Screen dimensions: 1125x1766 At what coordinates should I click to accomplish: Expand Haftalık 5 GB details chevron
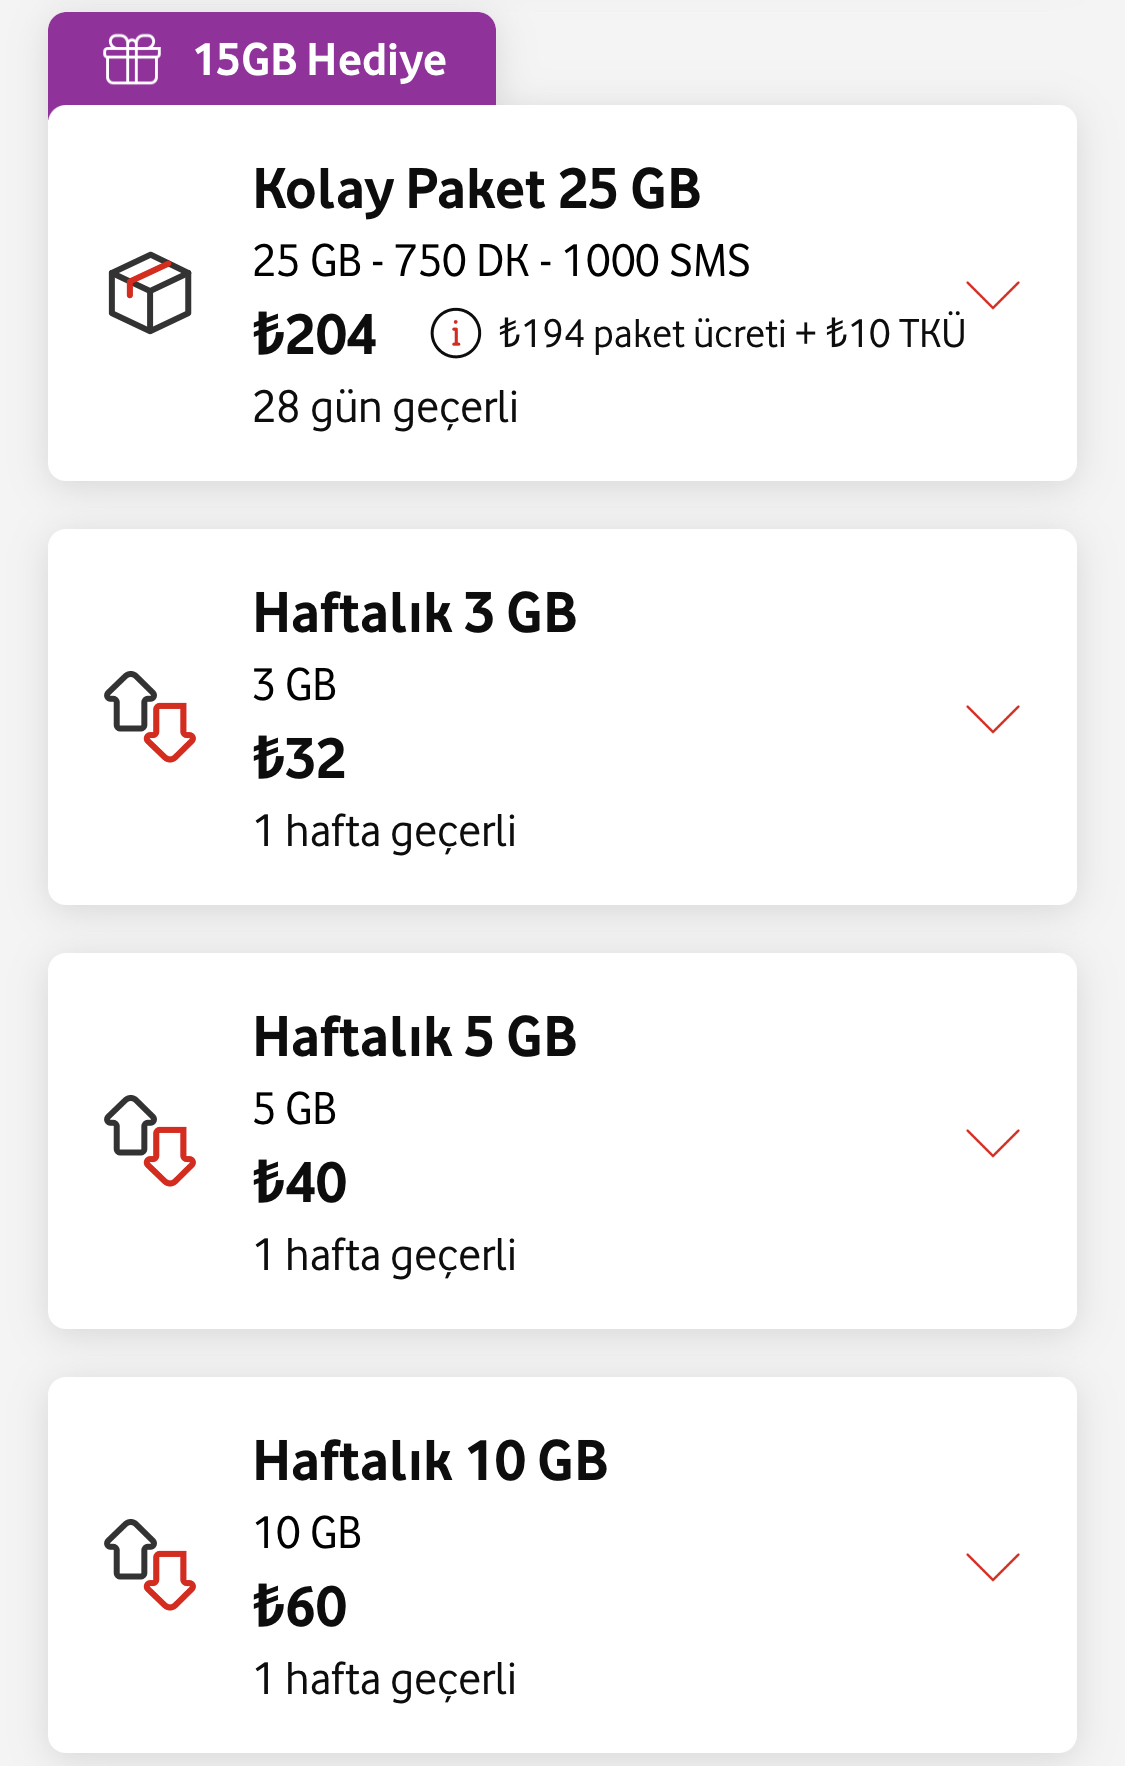[x=993, y=1142]
